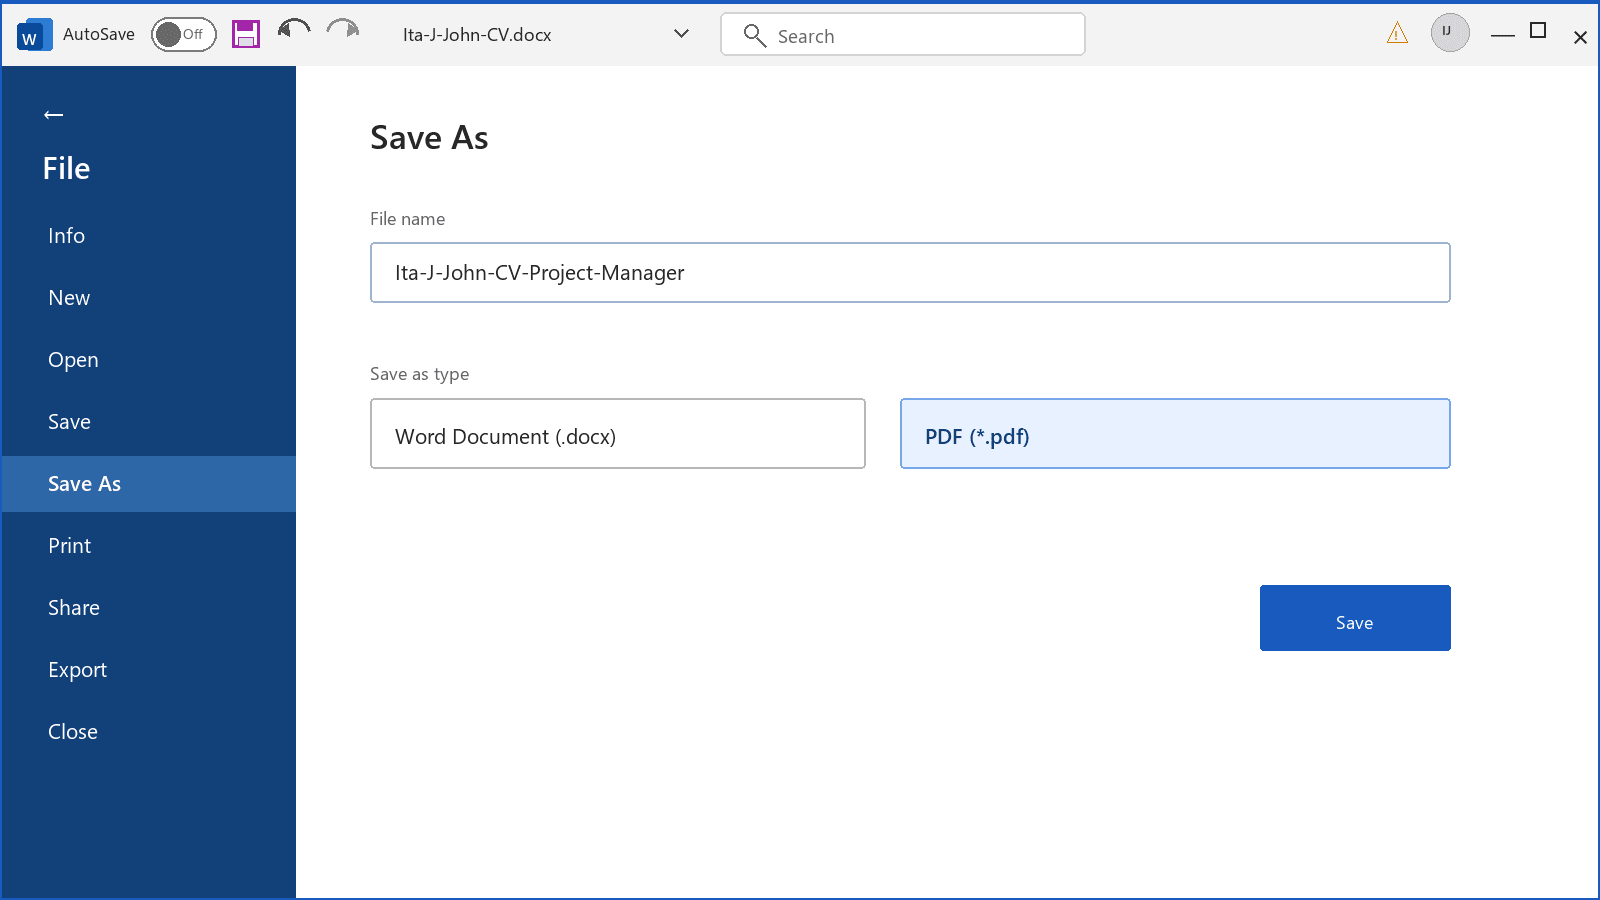Click the redo arrow icon
The width and height of the screenshot is (1600, 900).
coord(343,30)
